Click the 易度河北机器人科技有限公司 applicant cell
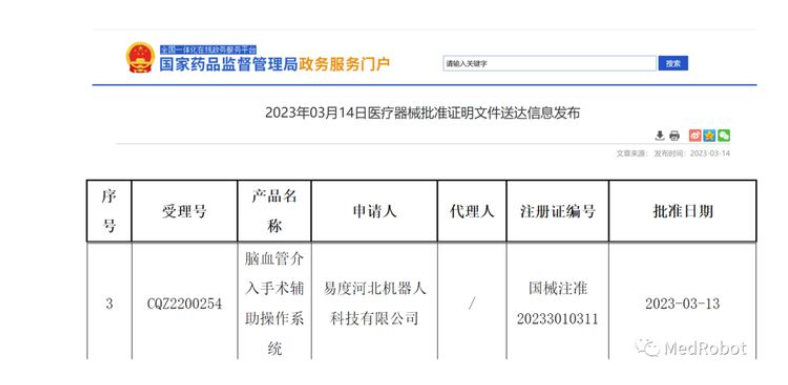The image size is (788, 385). 374,304
